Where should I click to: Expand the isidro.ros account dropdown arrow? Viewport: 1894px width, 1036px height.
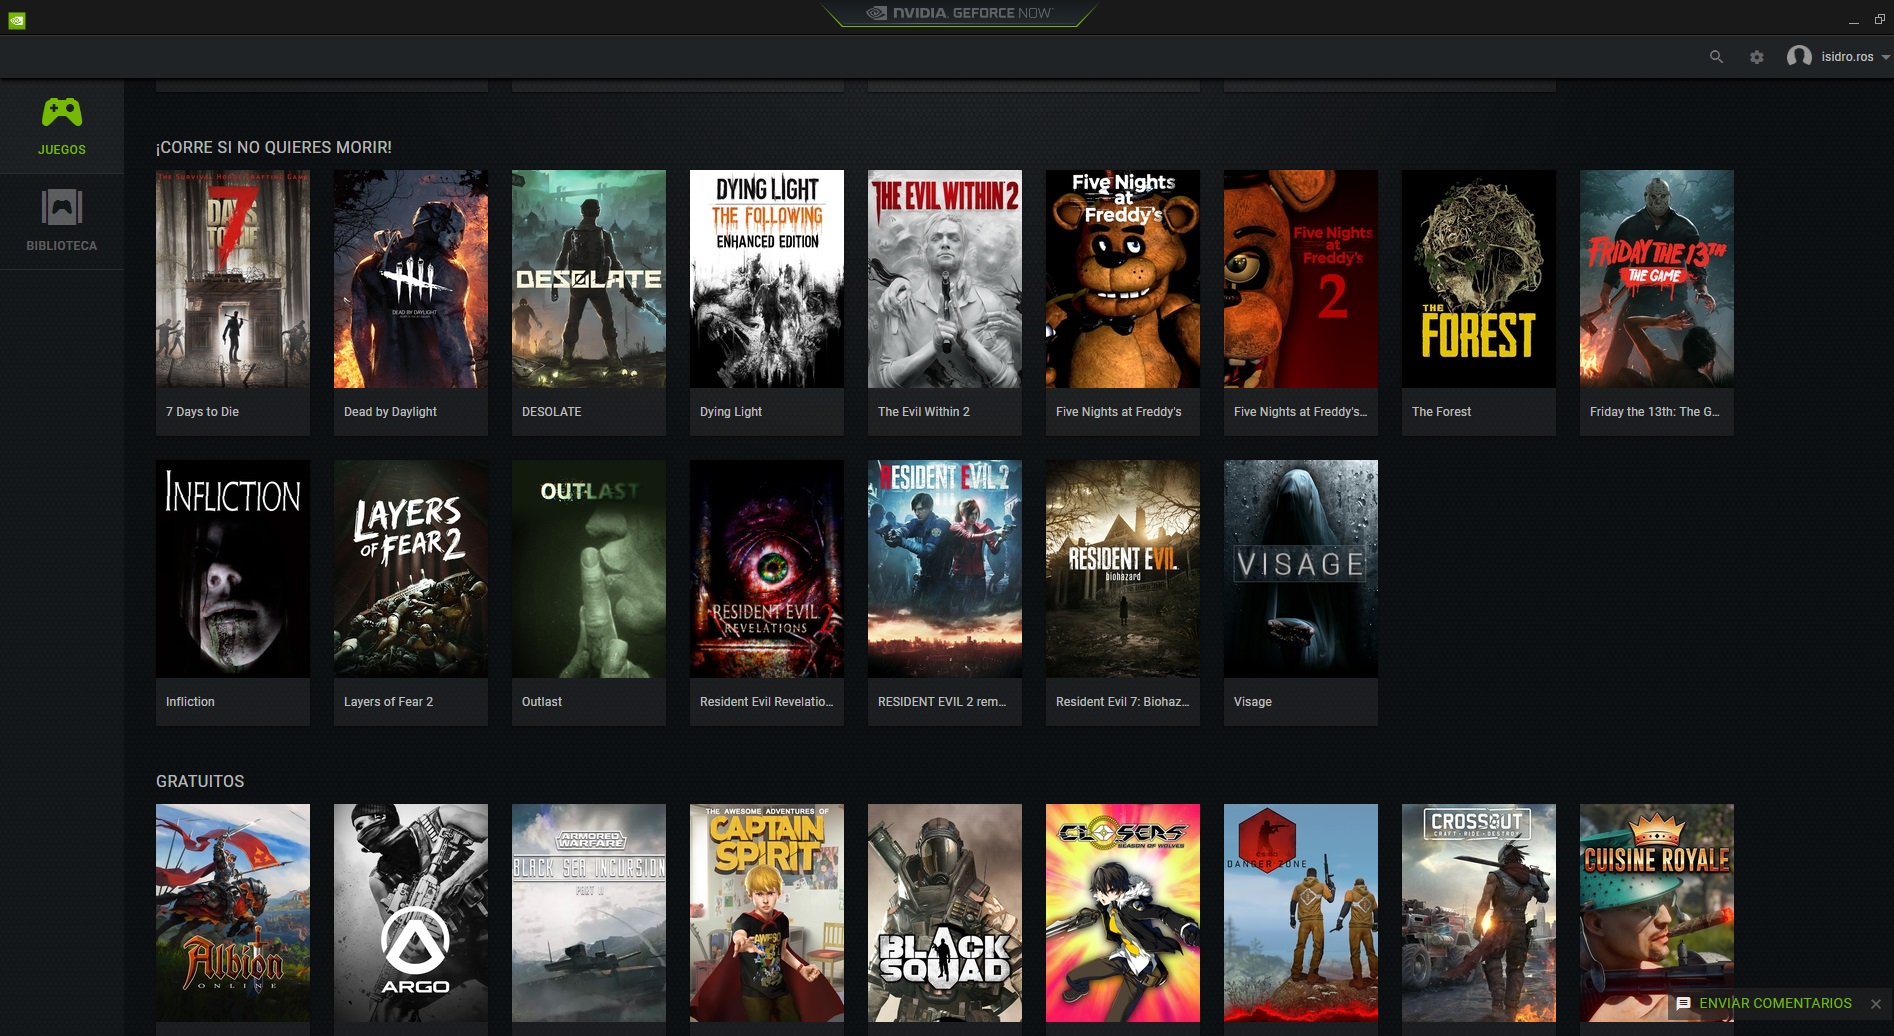pos(1885,58)
